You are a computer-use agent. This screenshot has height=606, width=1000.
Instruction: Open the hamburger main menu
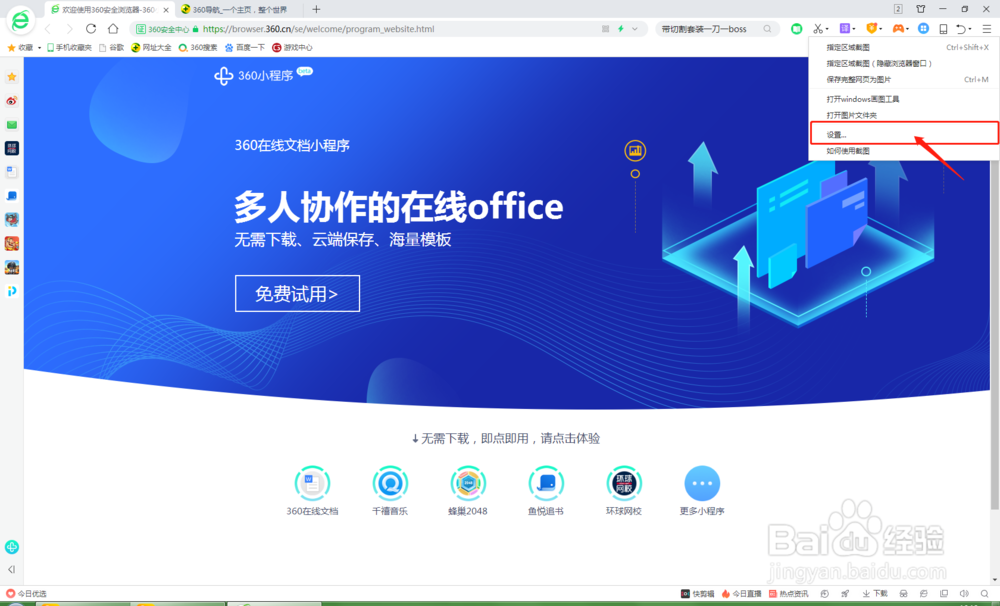click(x=987, y=29)
